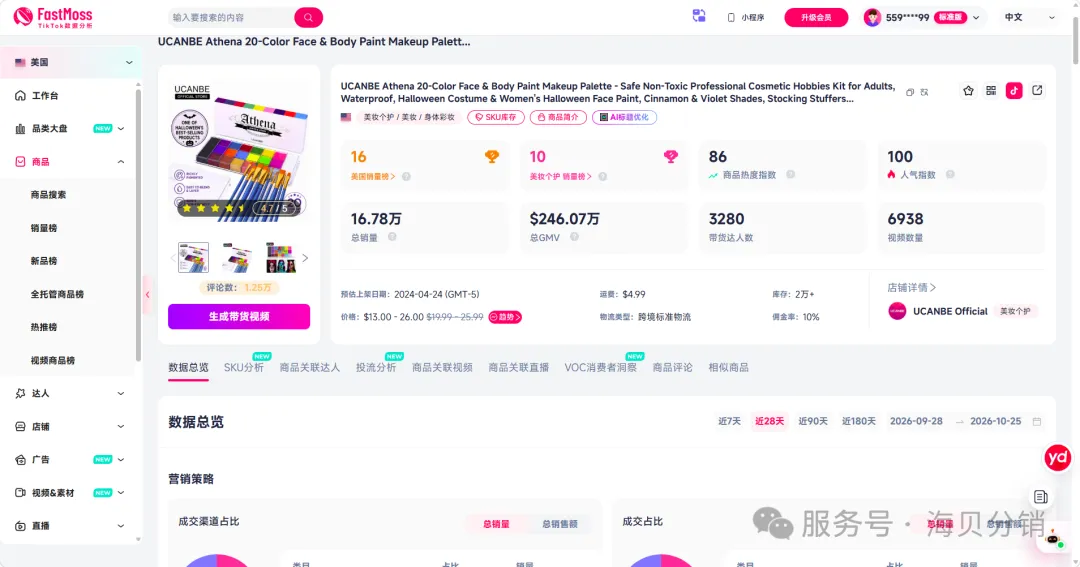
Task: Show next product images with the right arrow
Action: pos(305,258)
